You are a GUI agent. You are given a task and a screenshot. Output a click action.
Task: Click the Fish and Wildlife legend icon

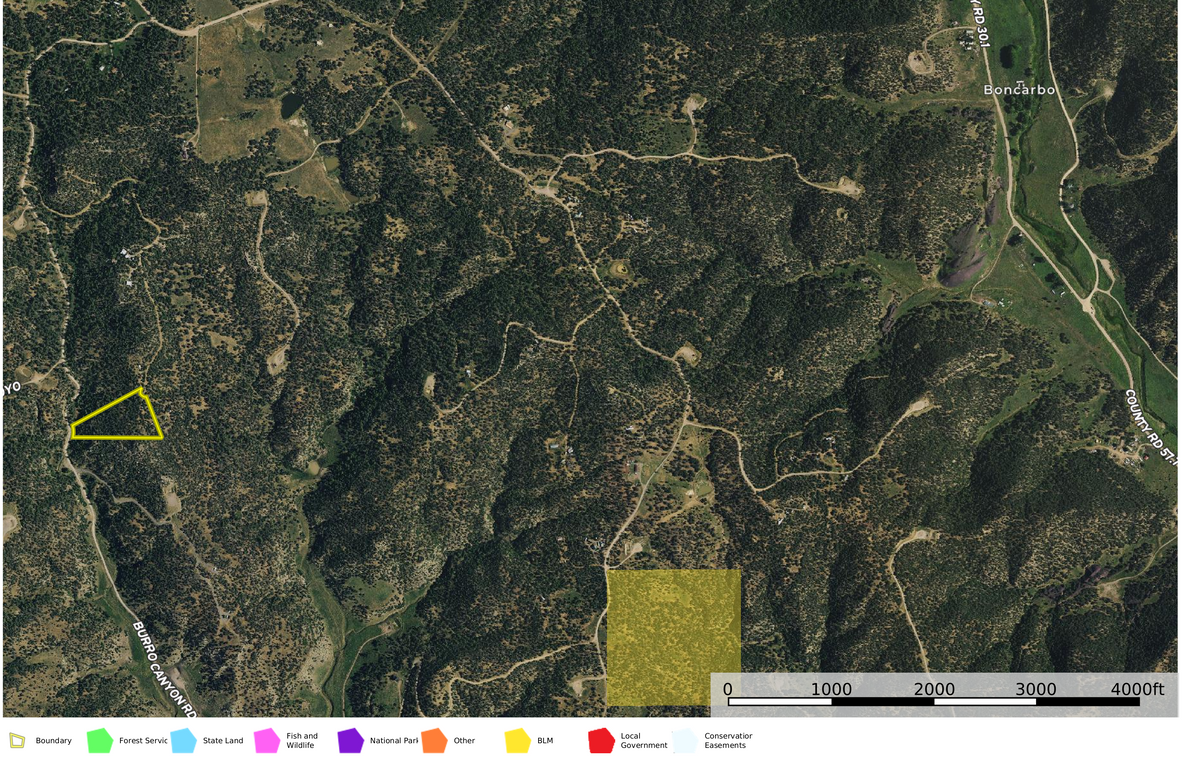(x=266, y=740)
